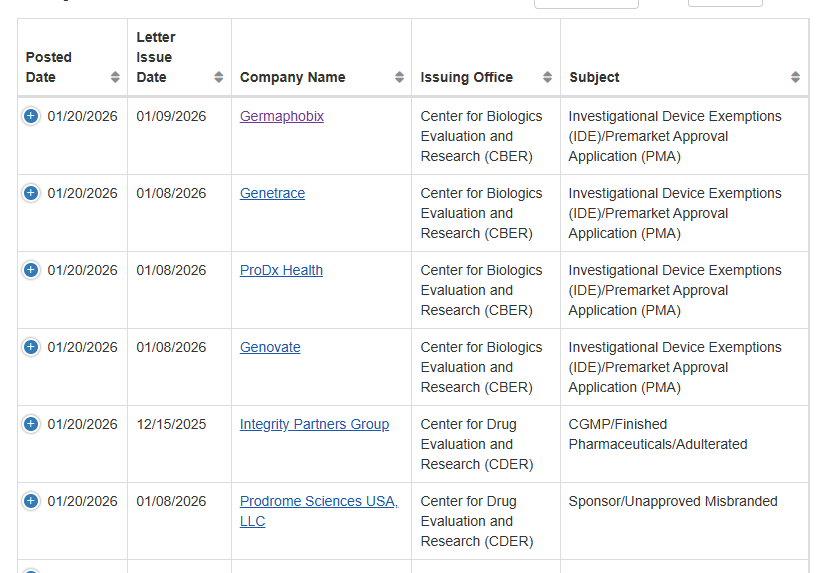Sort by Issuing Office arrows

tap(547, 77)
